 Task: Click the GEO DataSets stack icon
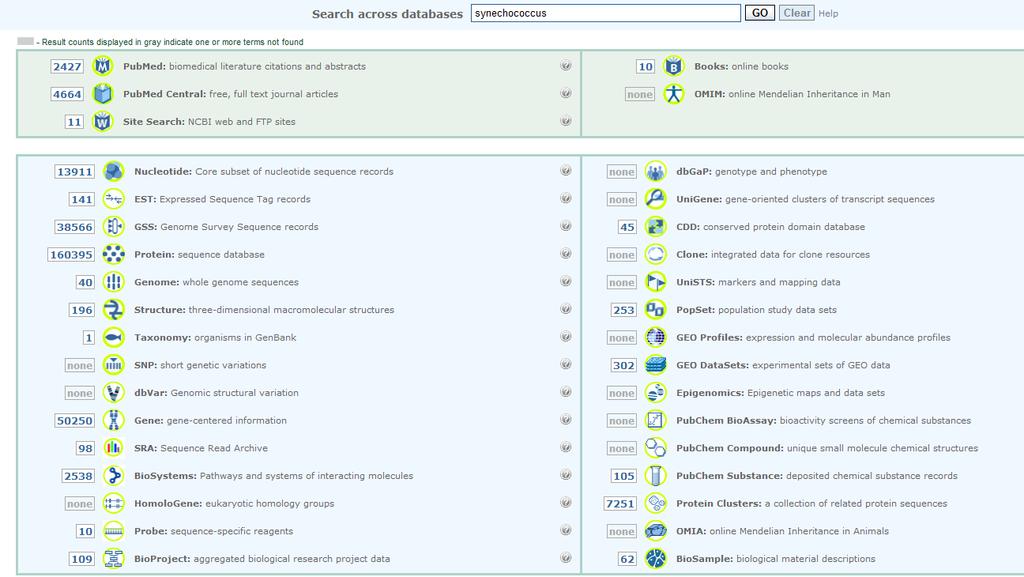click(655, 365)
